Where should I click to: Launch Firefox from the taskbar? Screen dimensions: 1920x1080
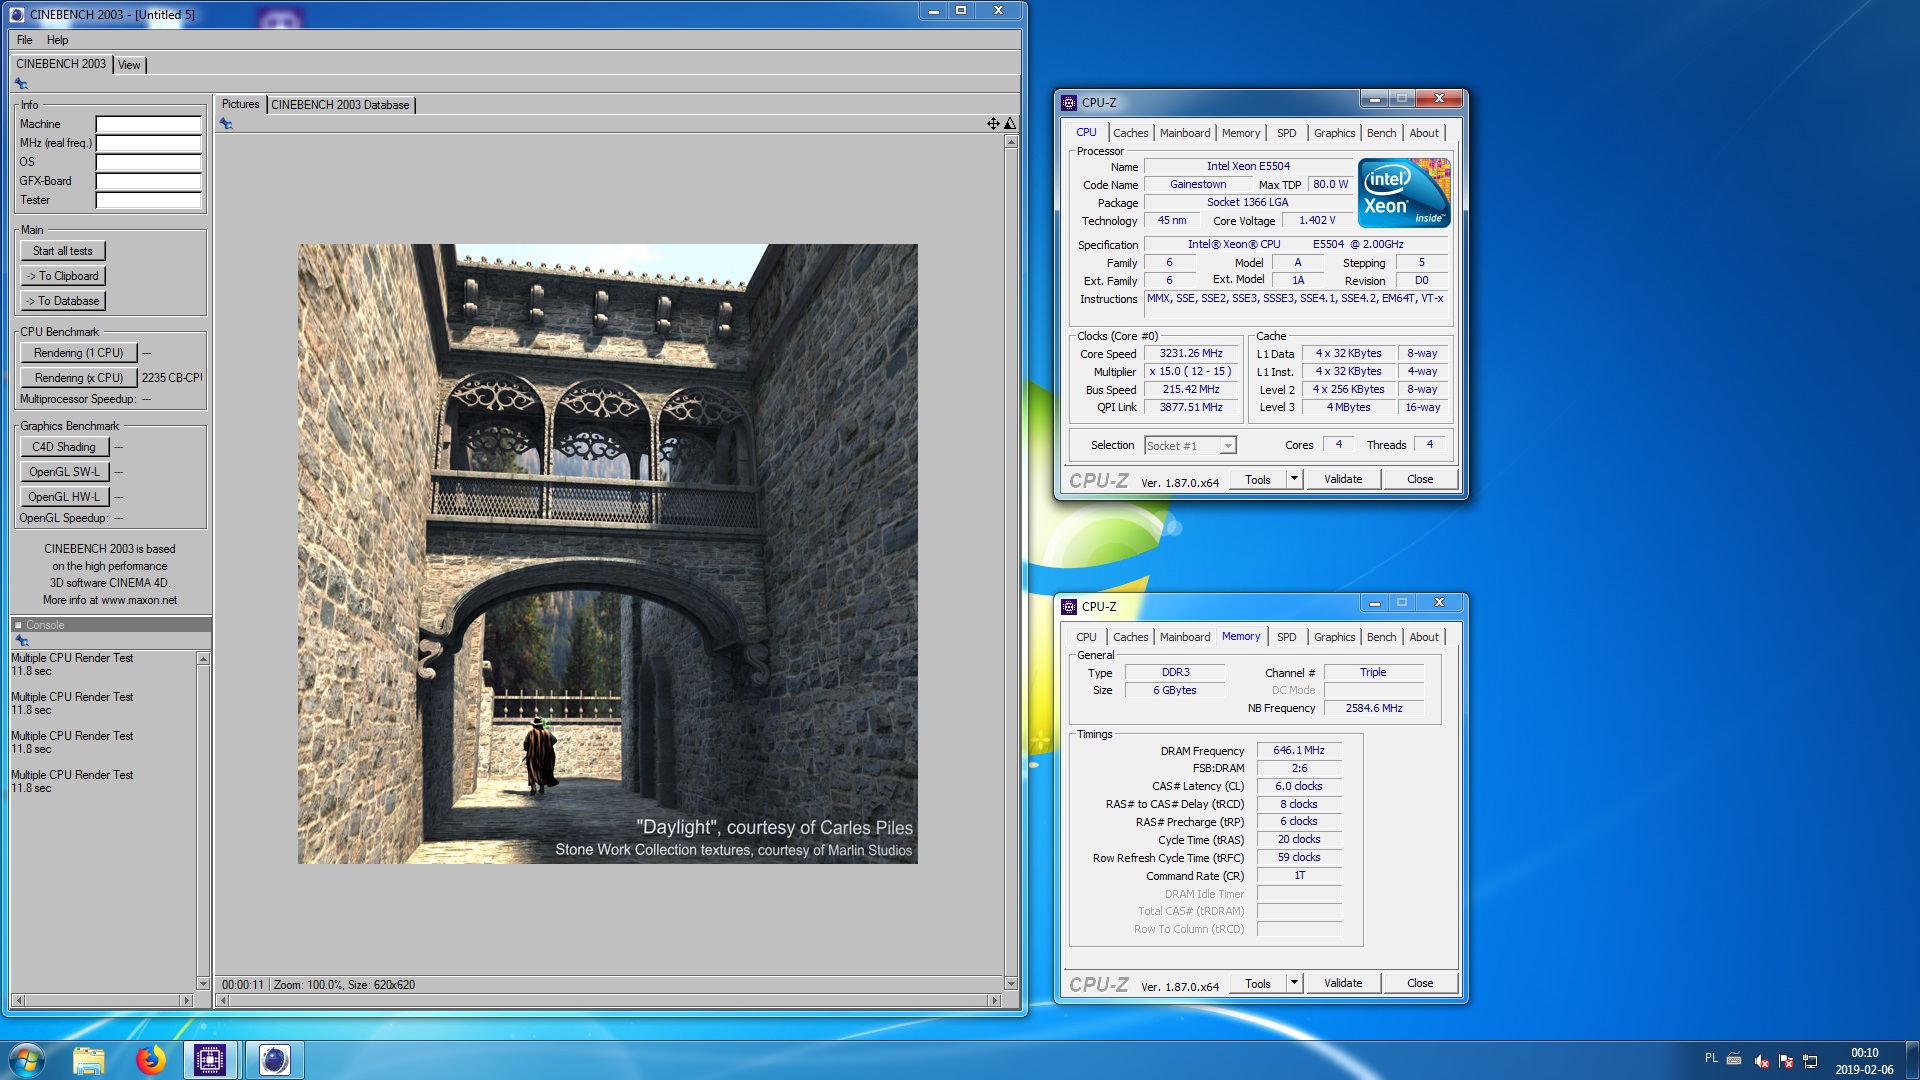150,1060
